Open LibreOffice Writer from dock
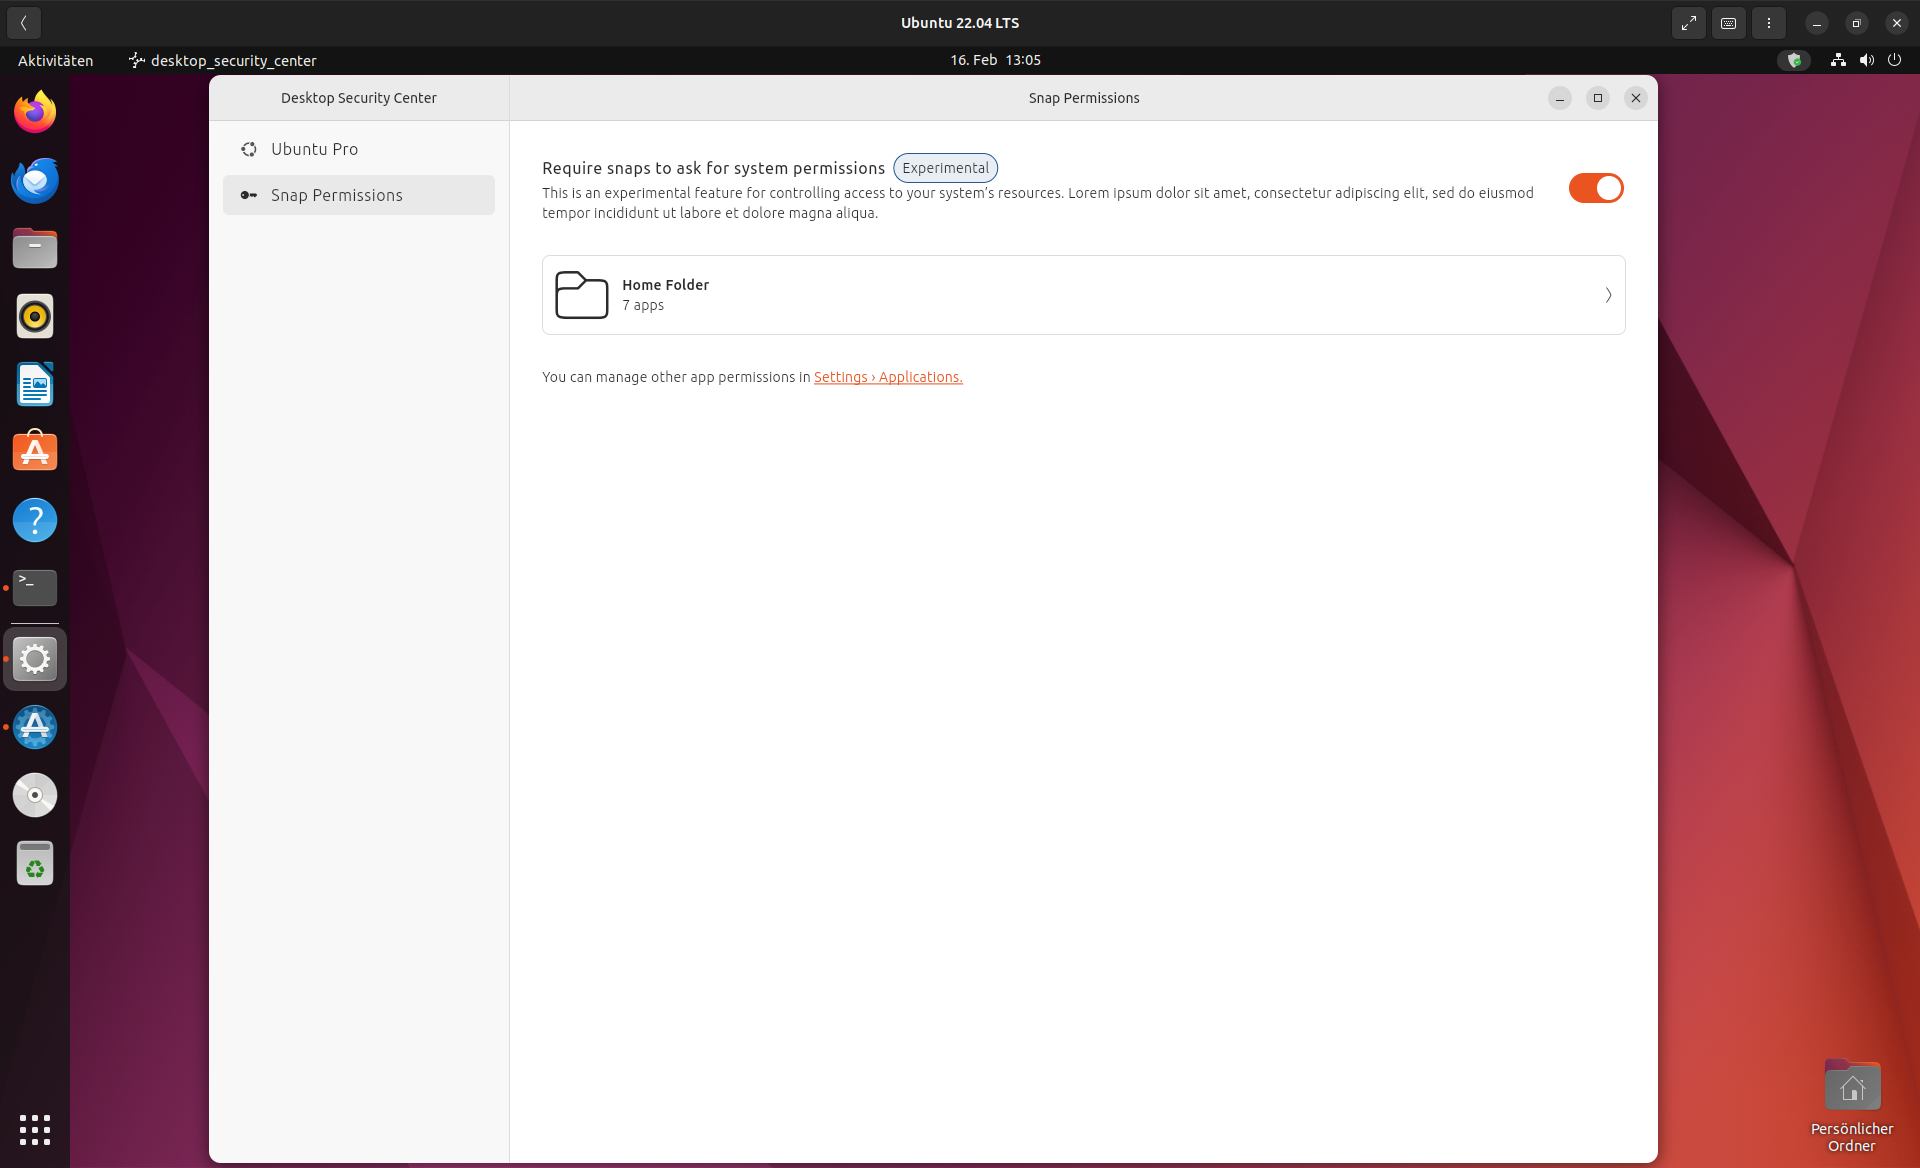Viewport: 1920px width, 1168px height. [x=35, y=385]
